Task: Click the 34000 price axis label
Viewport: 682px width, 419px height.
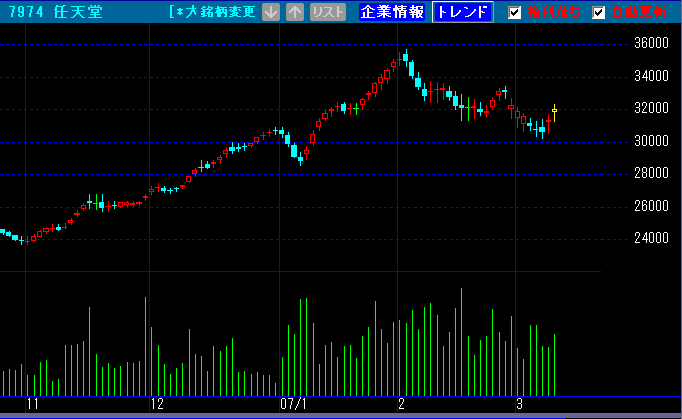Action: coord(651,76)
